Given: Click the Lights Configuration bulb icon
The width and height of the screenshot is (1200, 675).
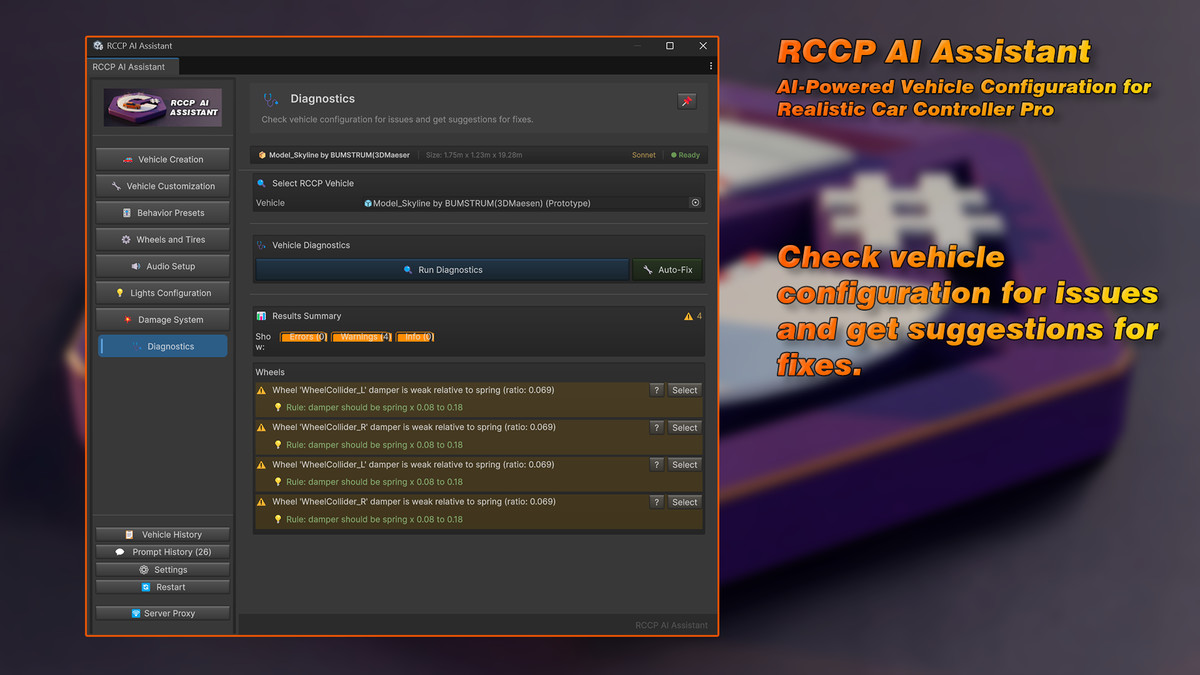Looking at the screenshot, I should [120, 292].
